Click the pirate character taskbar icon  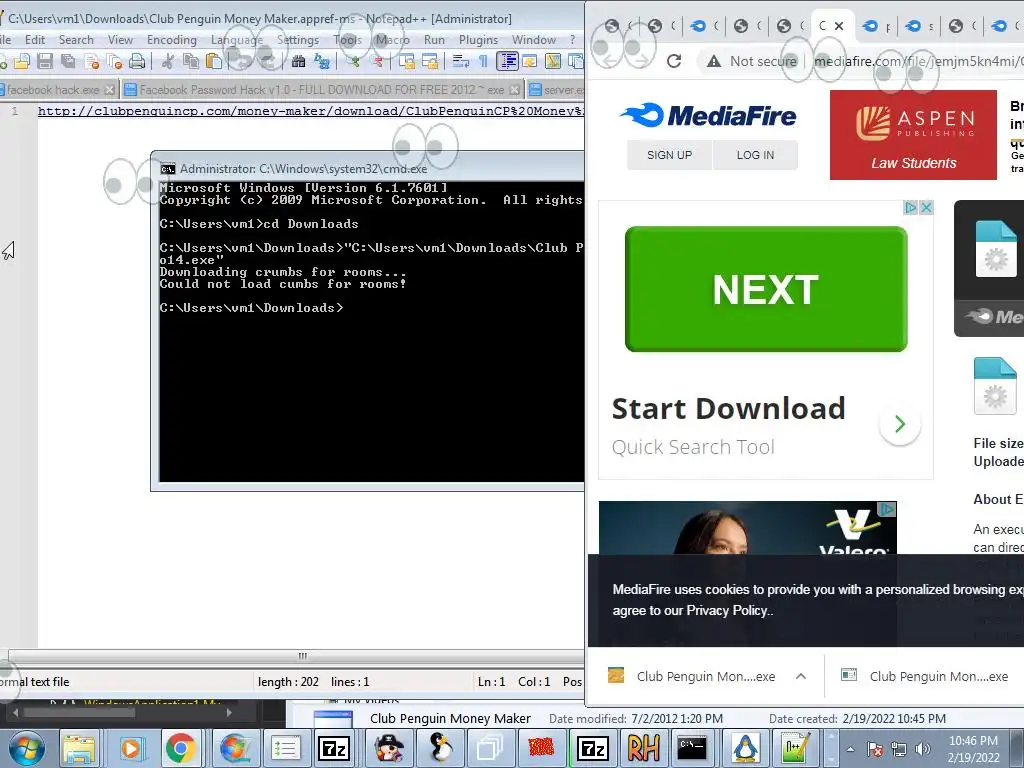(389, 748)
